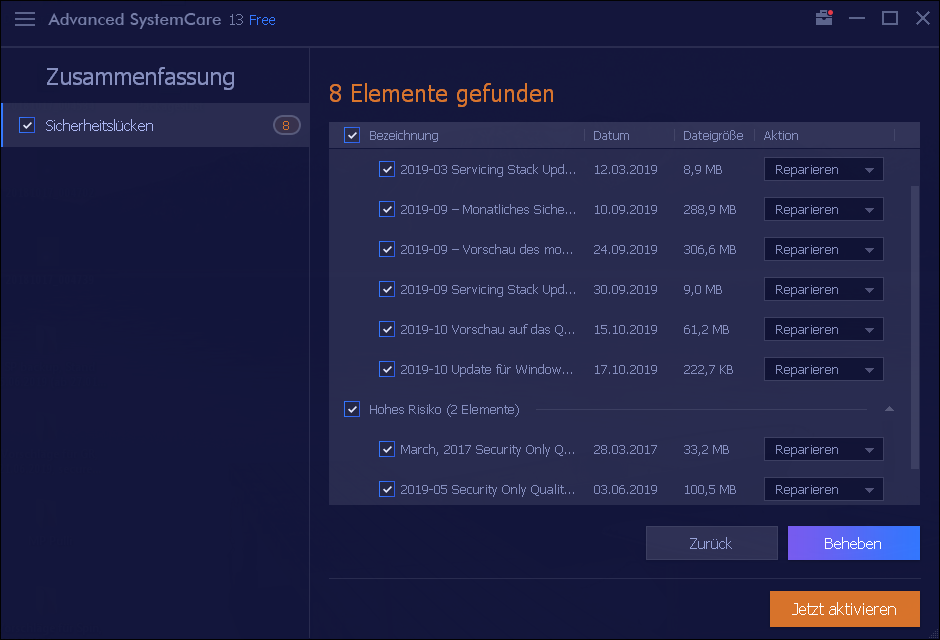Click the Aktion column header
The image size is (940, 640).
click(781, 135)
